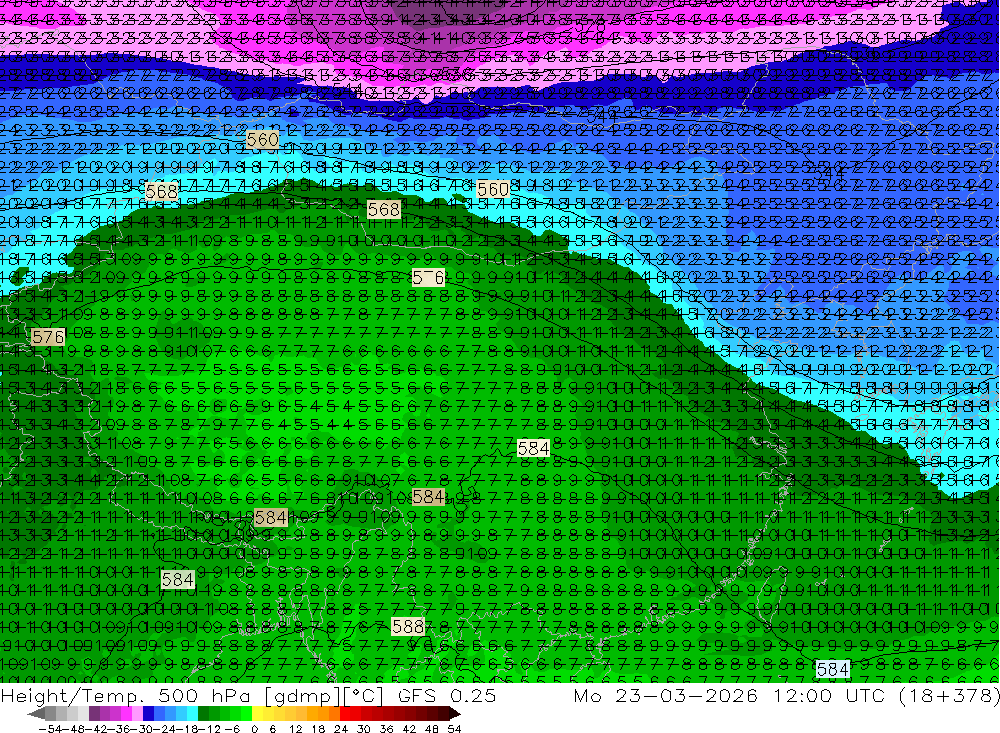Select the 'GFS 0.25' model label
This screenshot has height=733, width=1000.
click(446, 695)
